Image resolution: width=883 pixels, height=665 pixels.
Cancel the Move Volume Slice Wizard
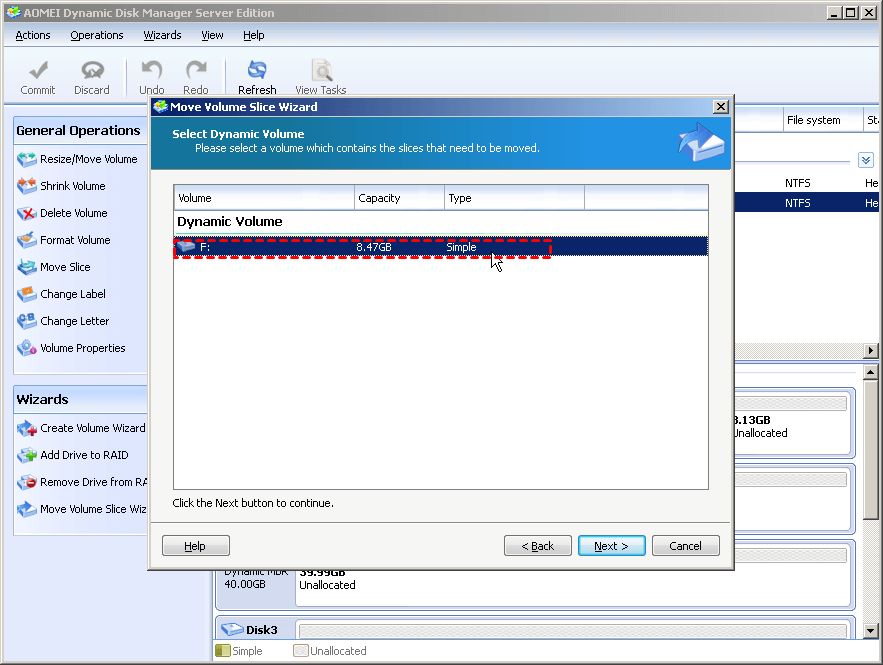pos(685,546)
